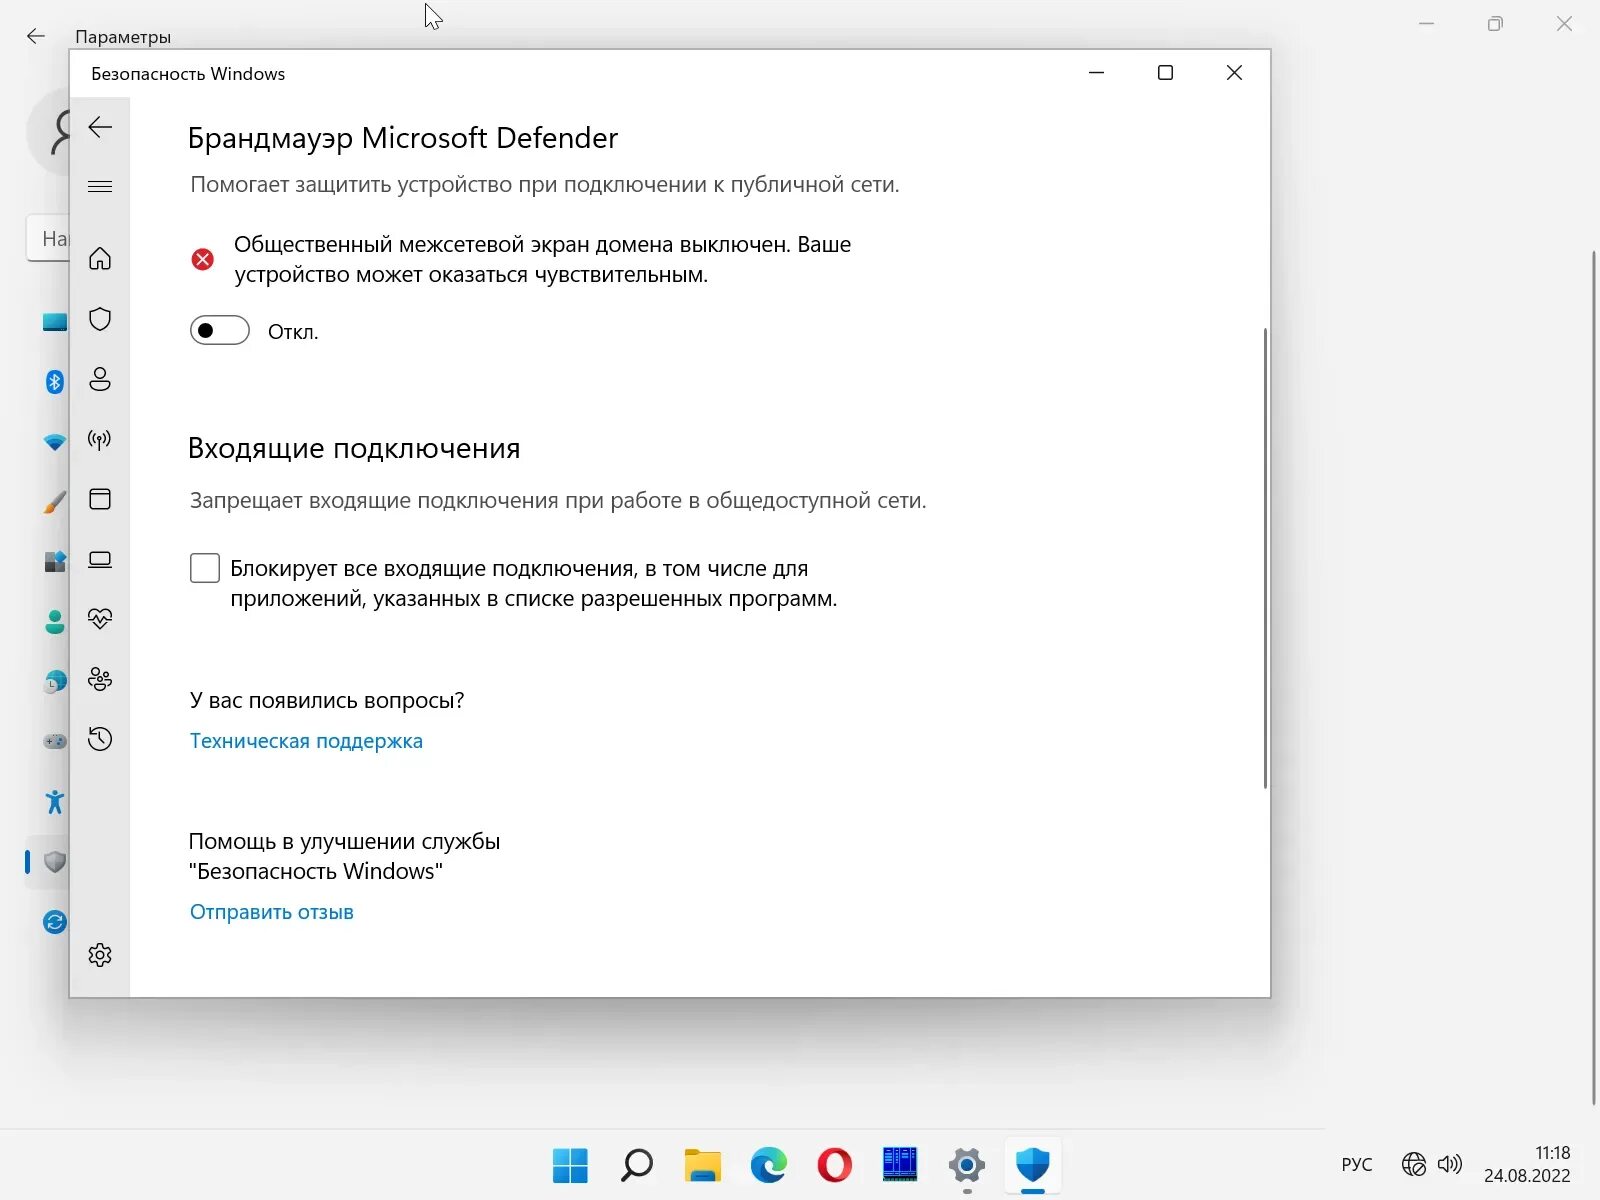Open Bluetooth category in Settings sidebar
Image resolution: width=1600 pixels, height=1200 pixels.
54,381
